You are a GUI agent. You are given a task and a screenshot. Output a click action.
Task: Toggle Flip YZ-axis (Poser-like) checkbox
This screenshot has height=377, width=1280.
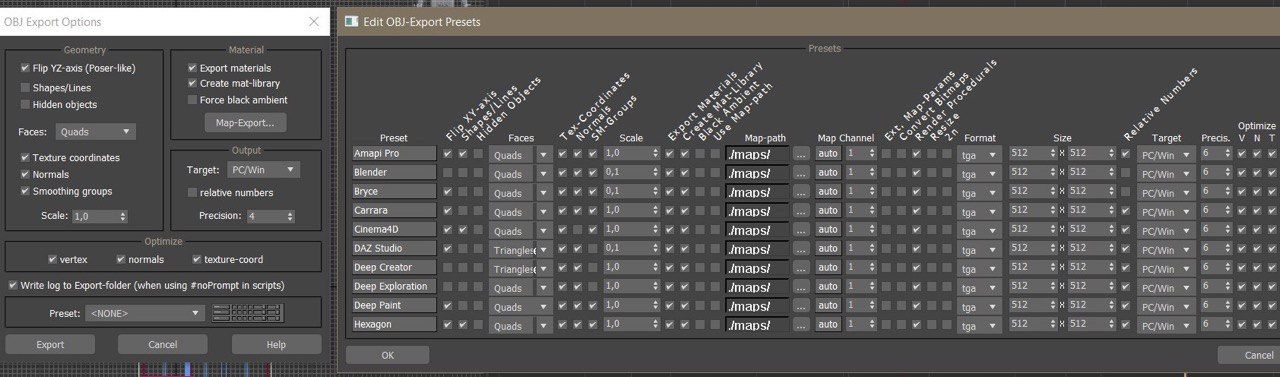click(25, 68)
